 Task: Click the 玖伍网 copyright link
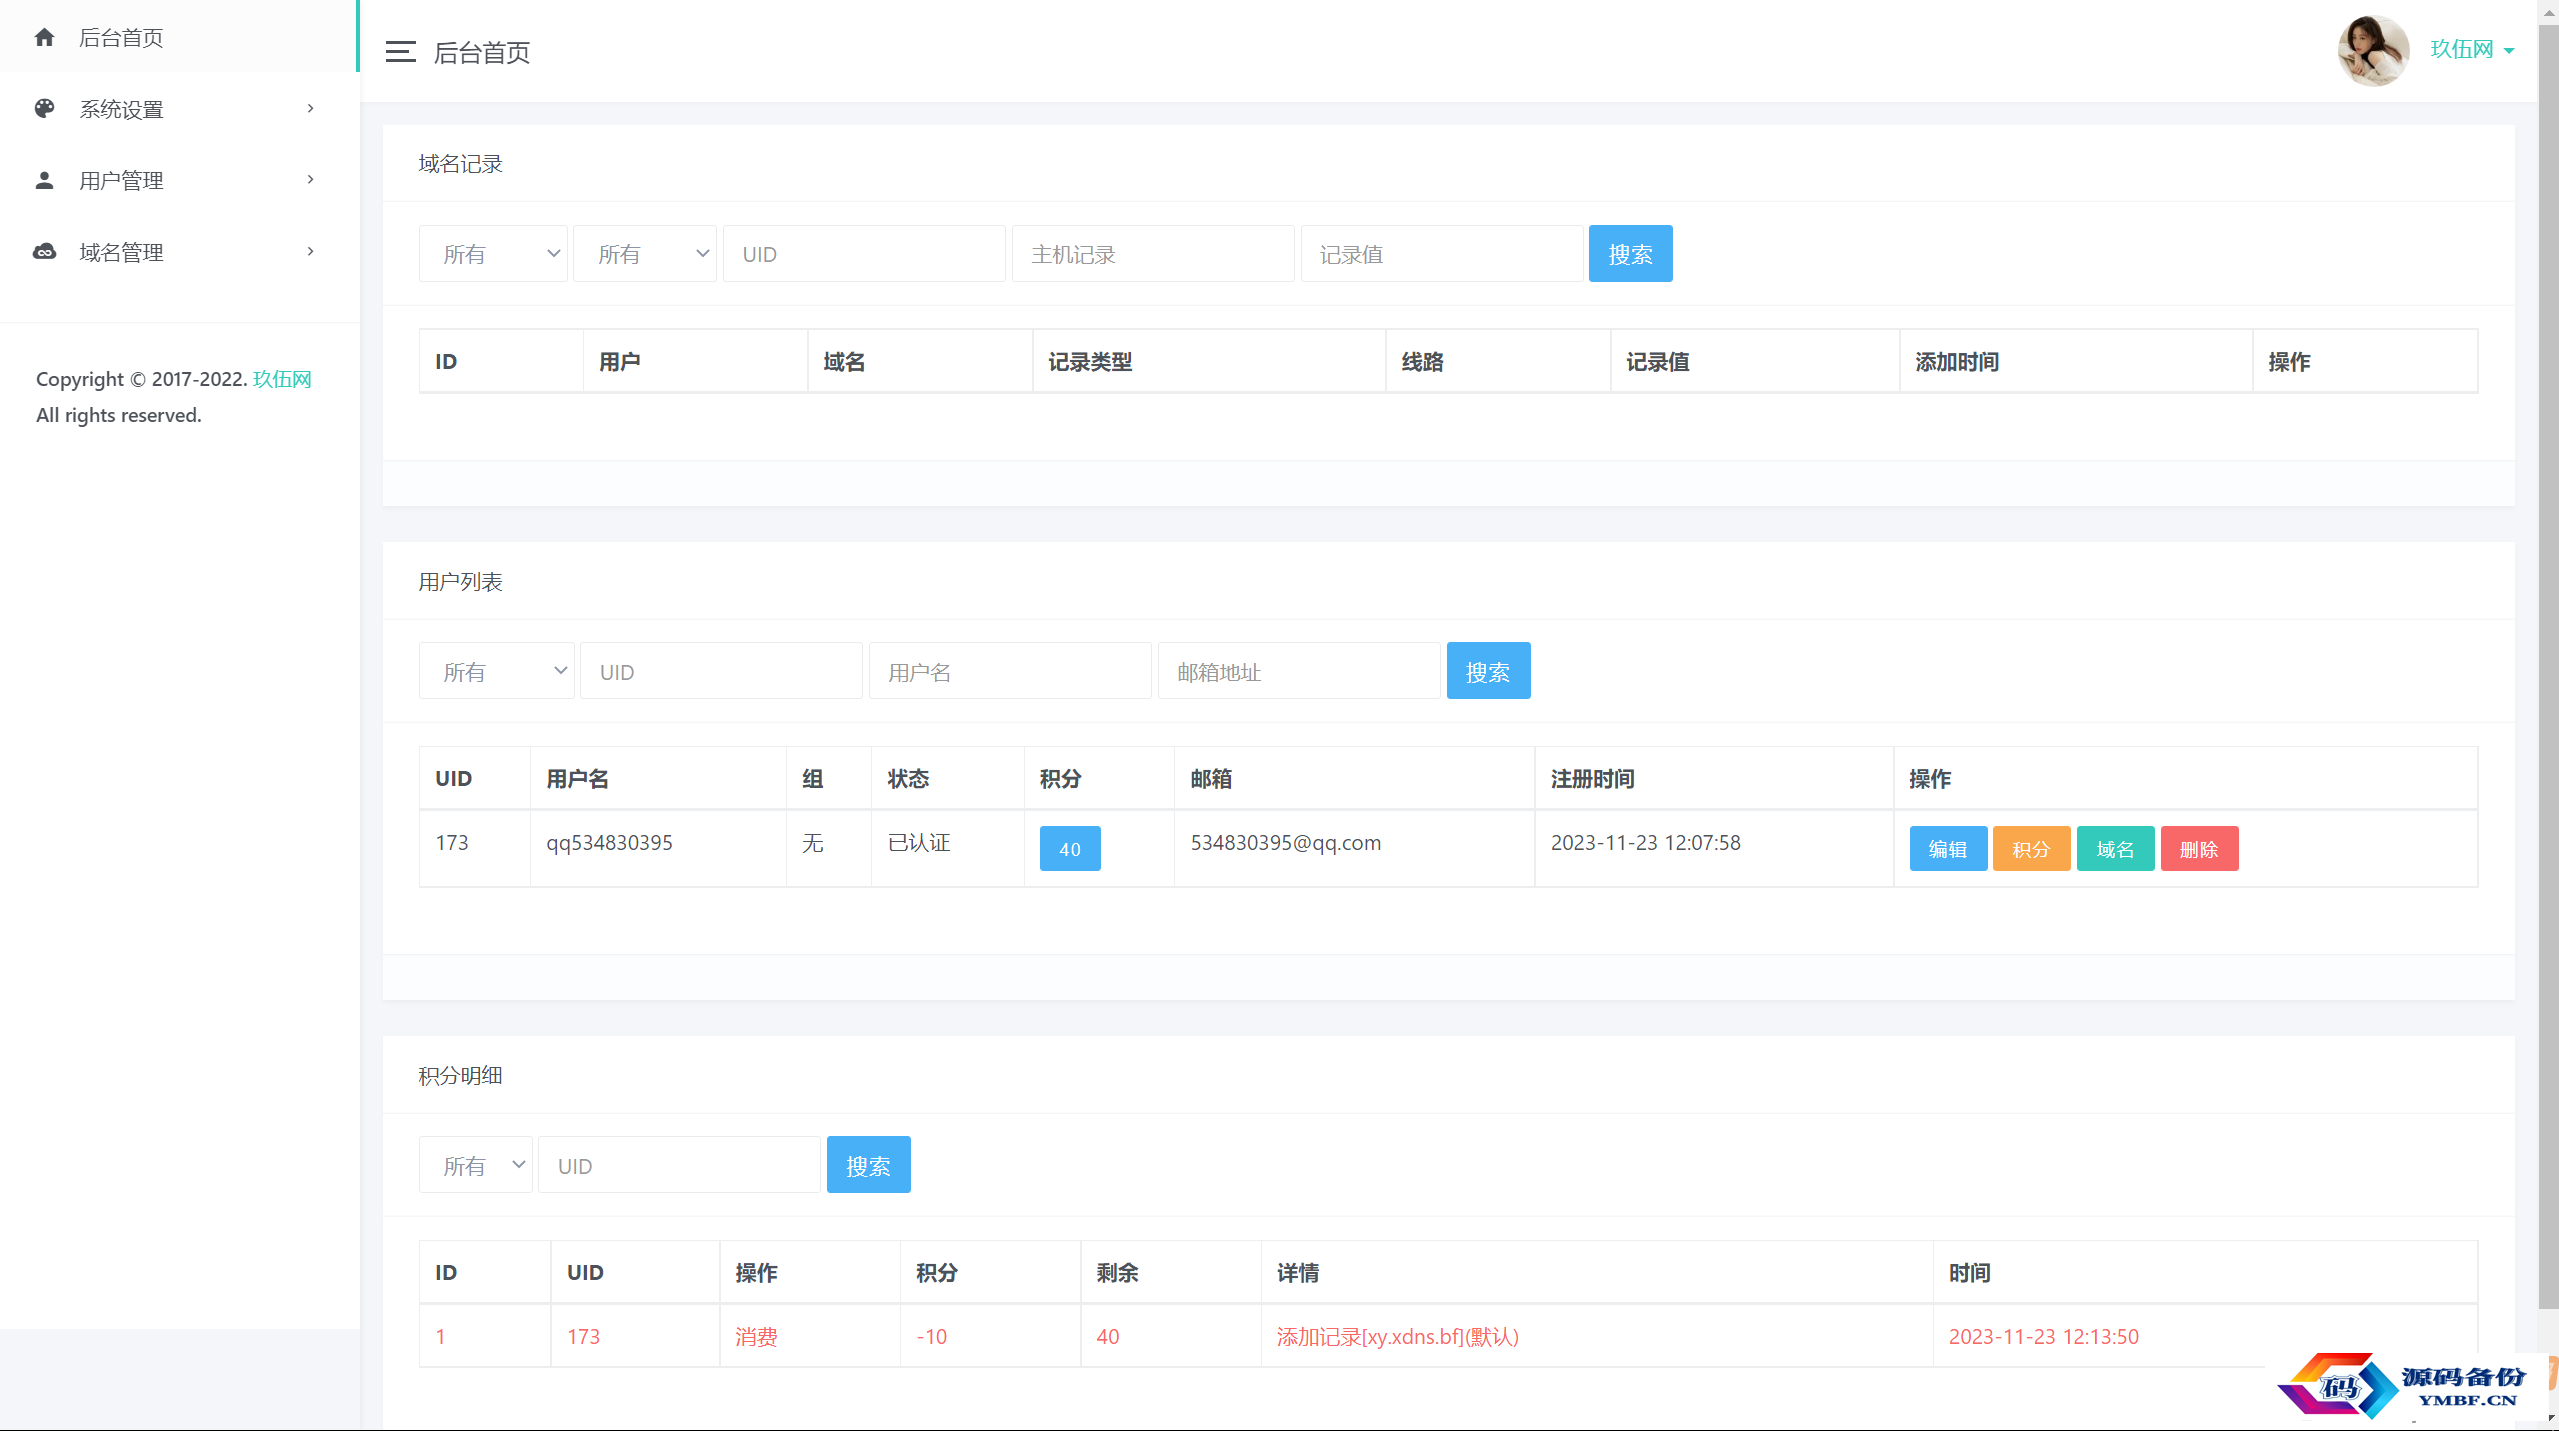(x=282, y=379)
